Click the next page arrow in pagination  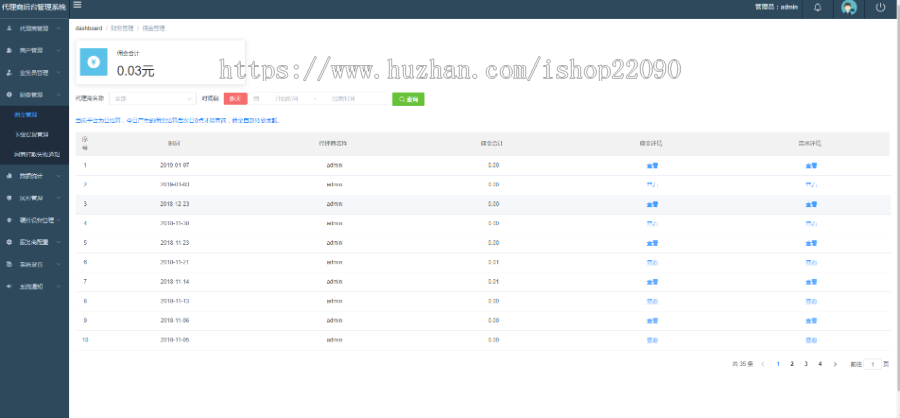(834, 364)
